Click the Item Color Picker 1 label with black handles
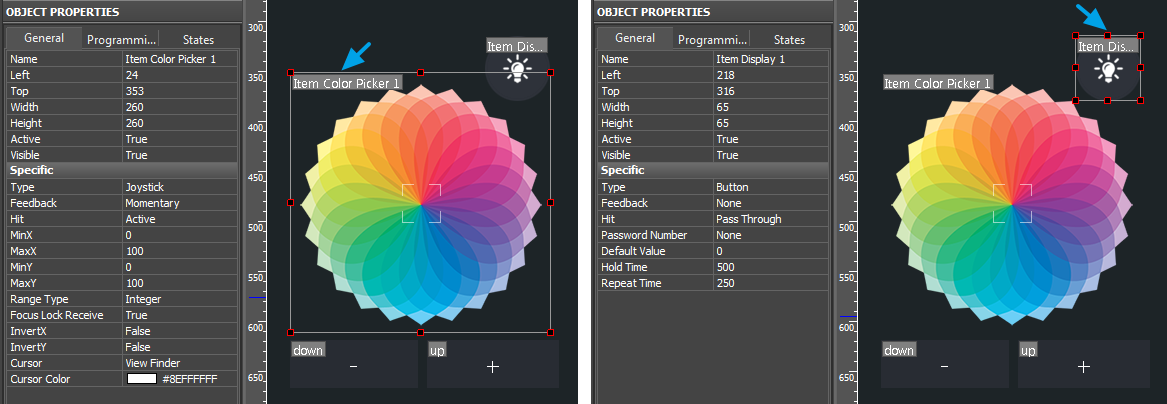1167x404 pixels. [347, 83]
